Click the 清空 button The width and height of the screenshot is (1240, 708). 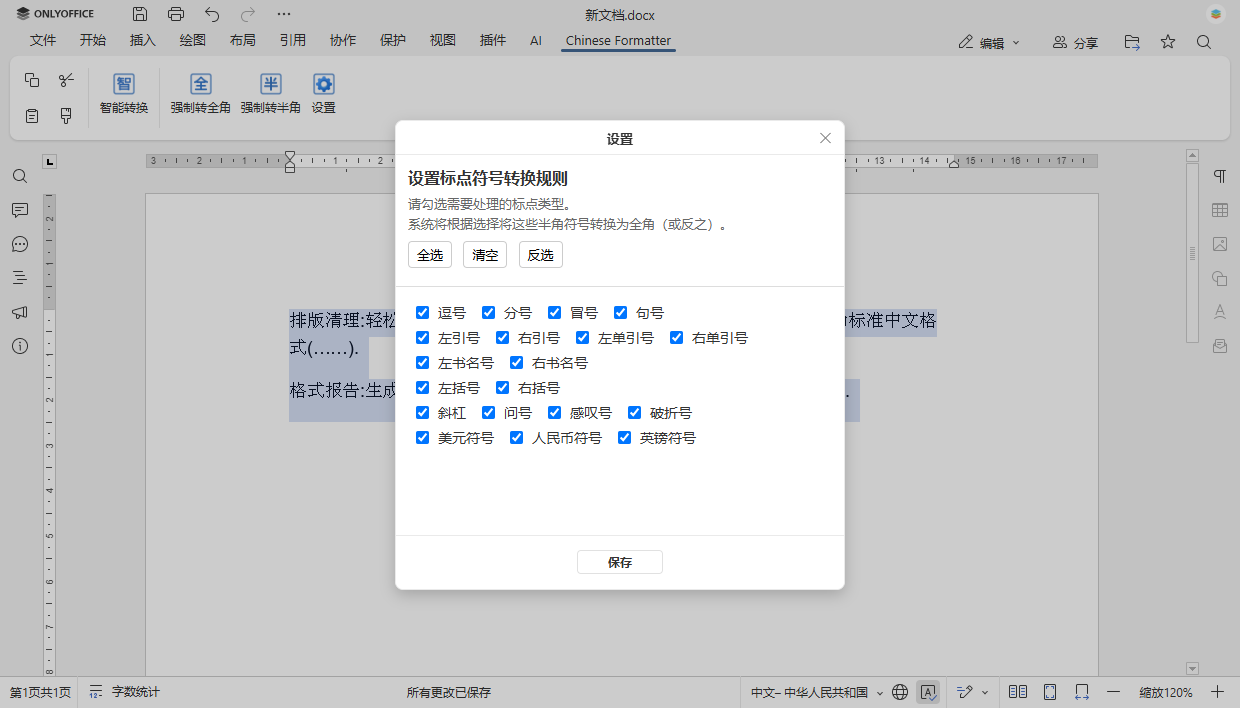(485, 255)
